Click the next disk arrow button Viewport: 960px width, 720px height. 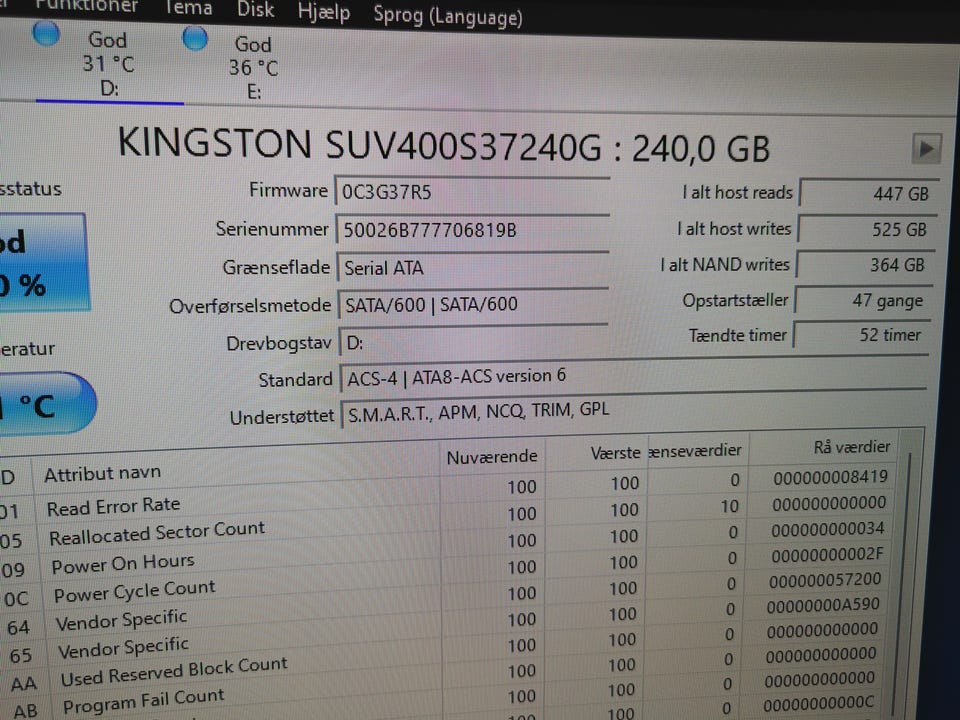coord(926,149)
